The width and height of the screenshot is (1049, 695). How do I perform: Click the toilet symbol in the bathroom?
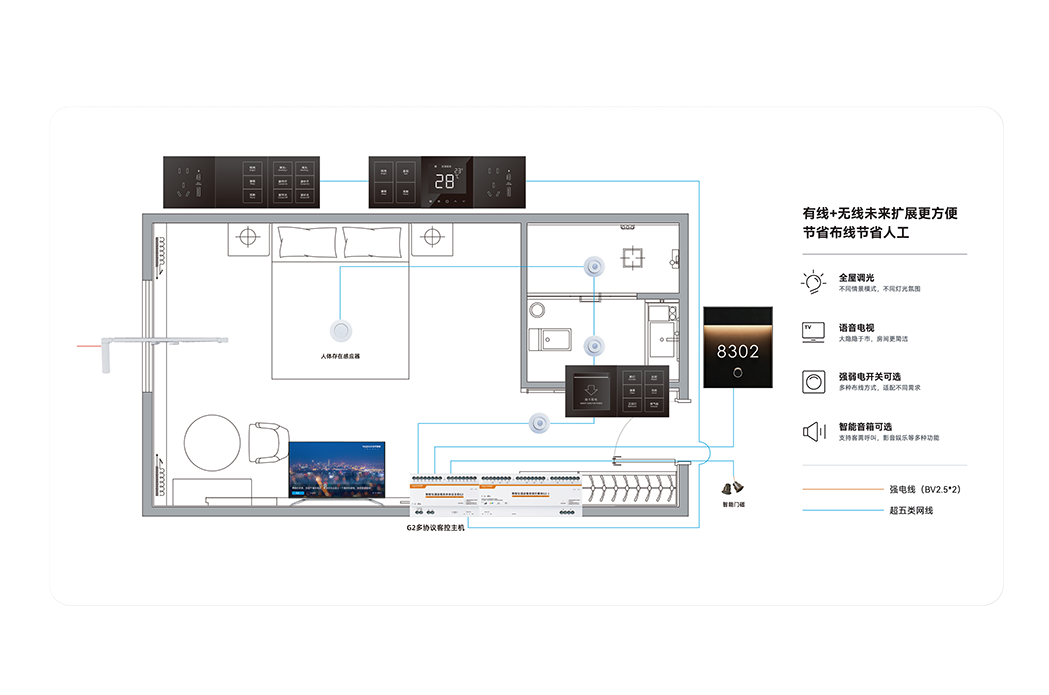tap(549, 339)
